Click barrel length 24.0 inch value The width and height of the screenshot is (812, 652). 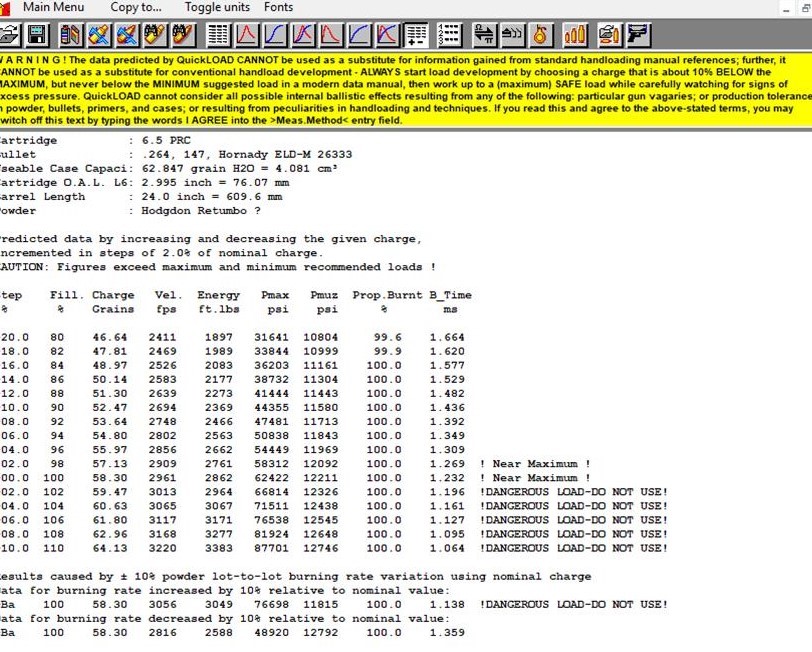(x=173, y=197)
